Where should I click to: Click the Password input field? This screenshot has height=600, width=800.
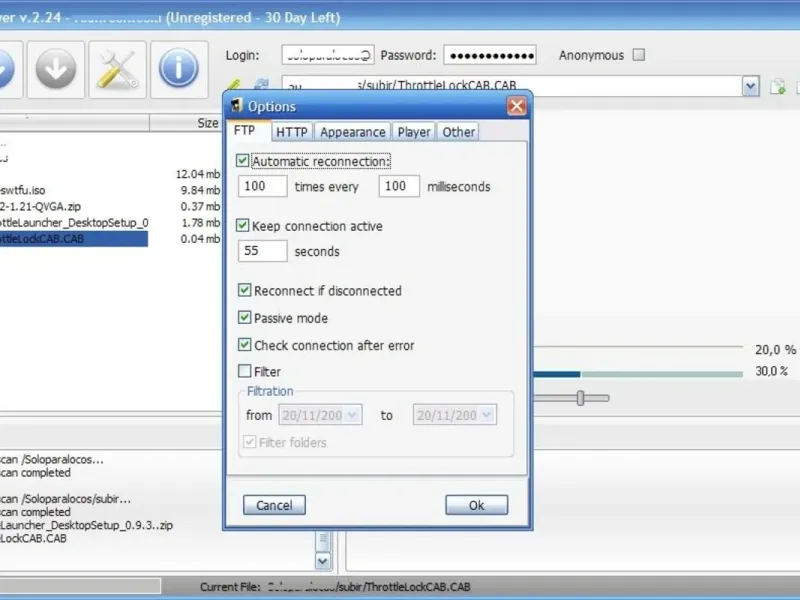[490, 55]
